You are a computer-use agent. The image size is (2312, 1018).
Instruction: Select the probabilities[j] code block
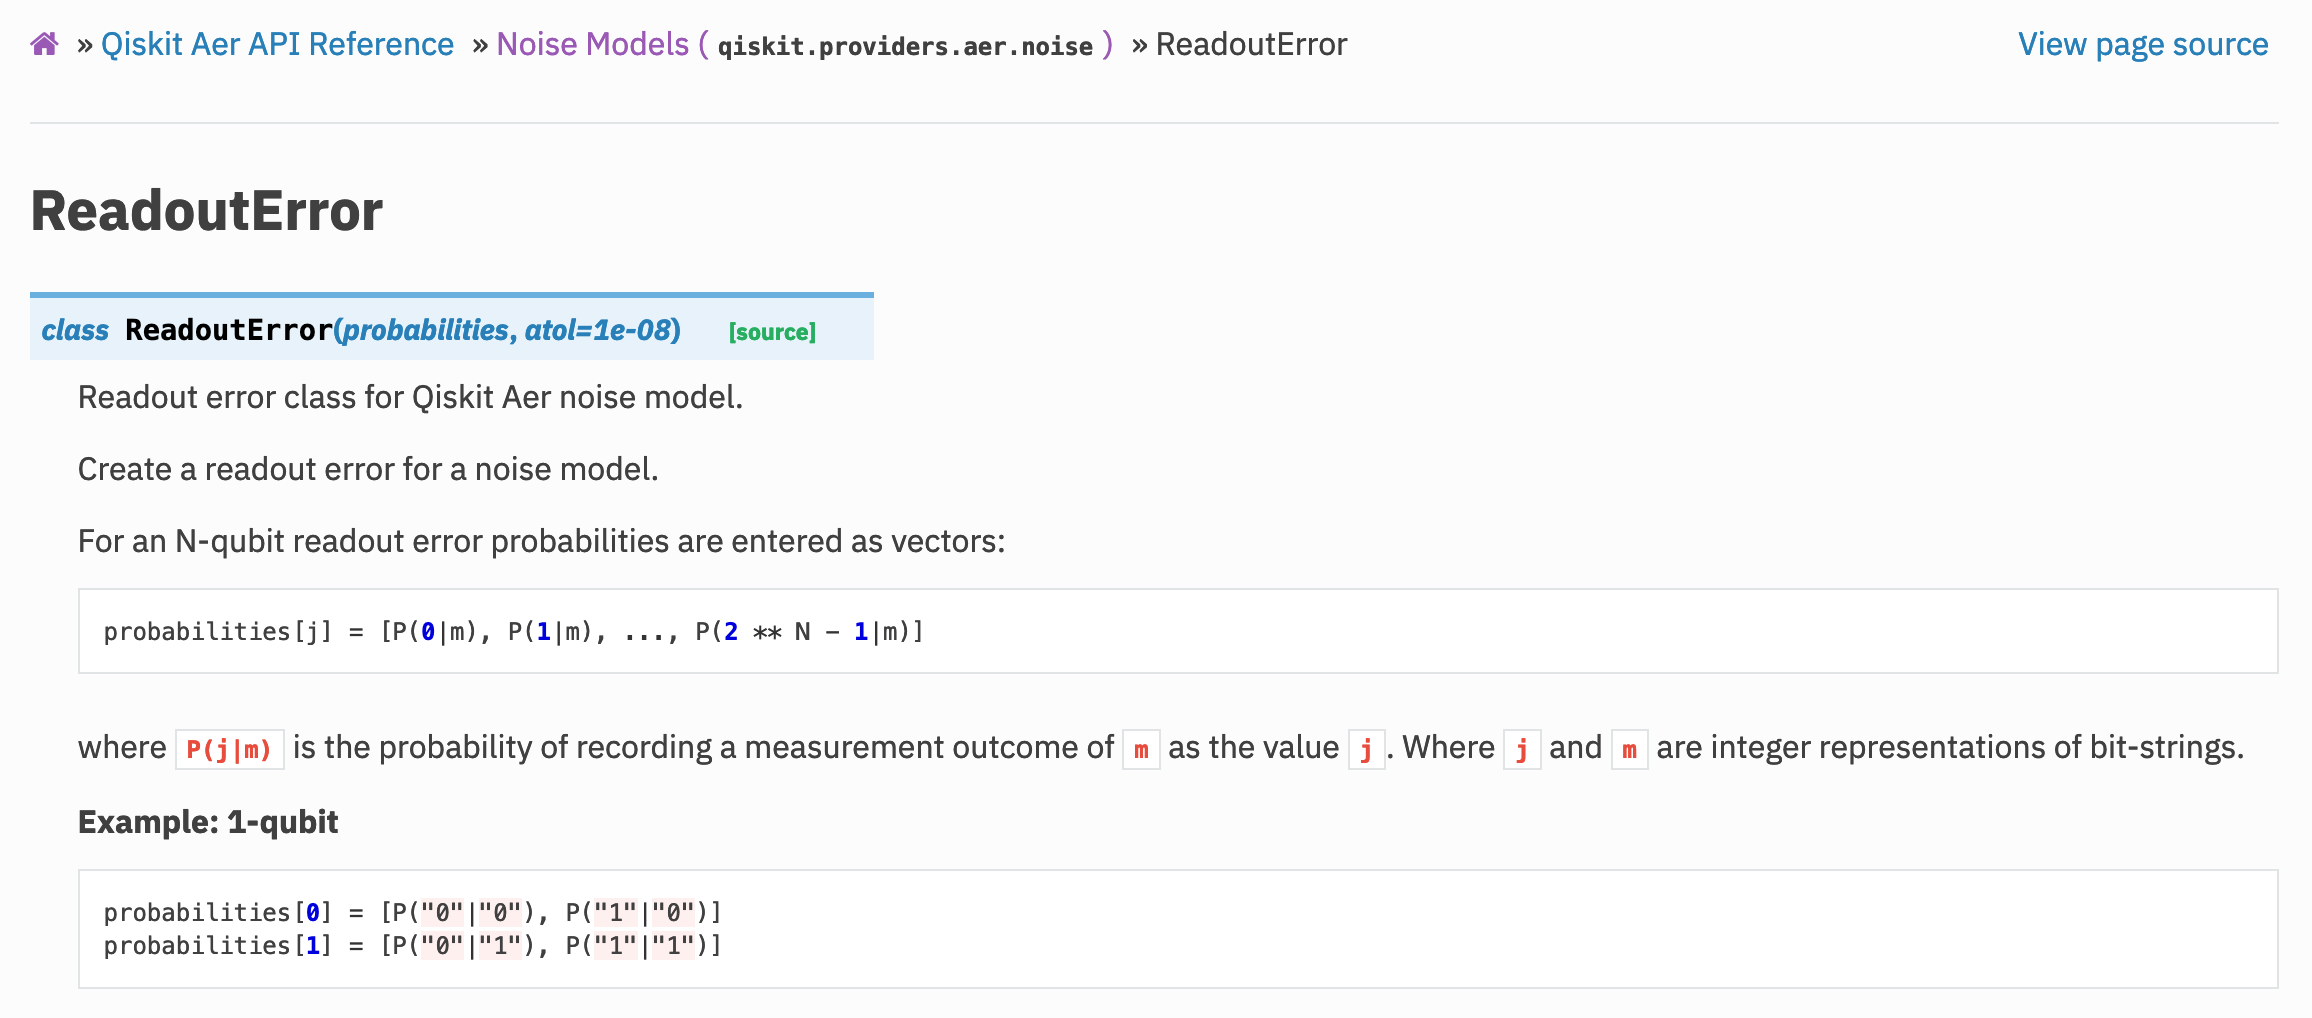coord(513,630)
